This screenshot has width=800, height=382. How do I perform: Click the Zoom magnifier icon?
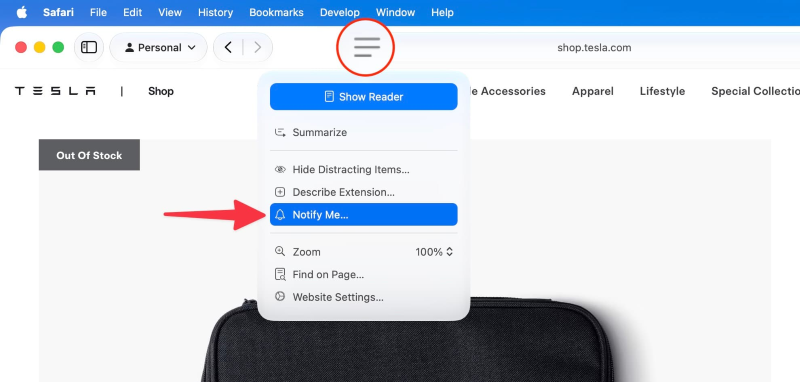[x=280, y=251]
